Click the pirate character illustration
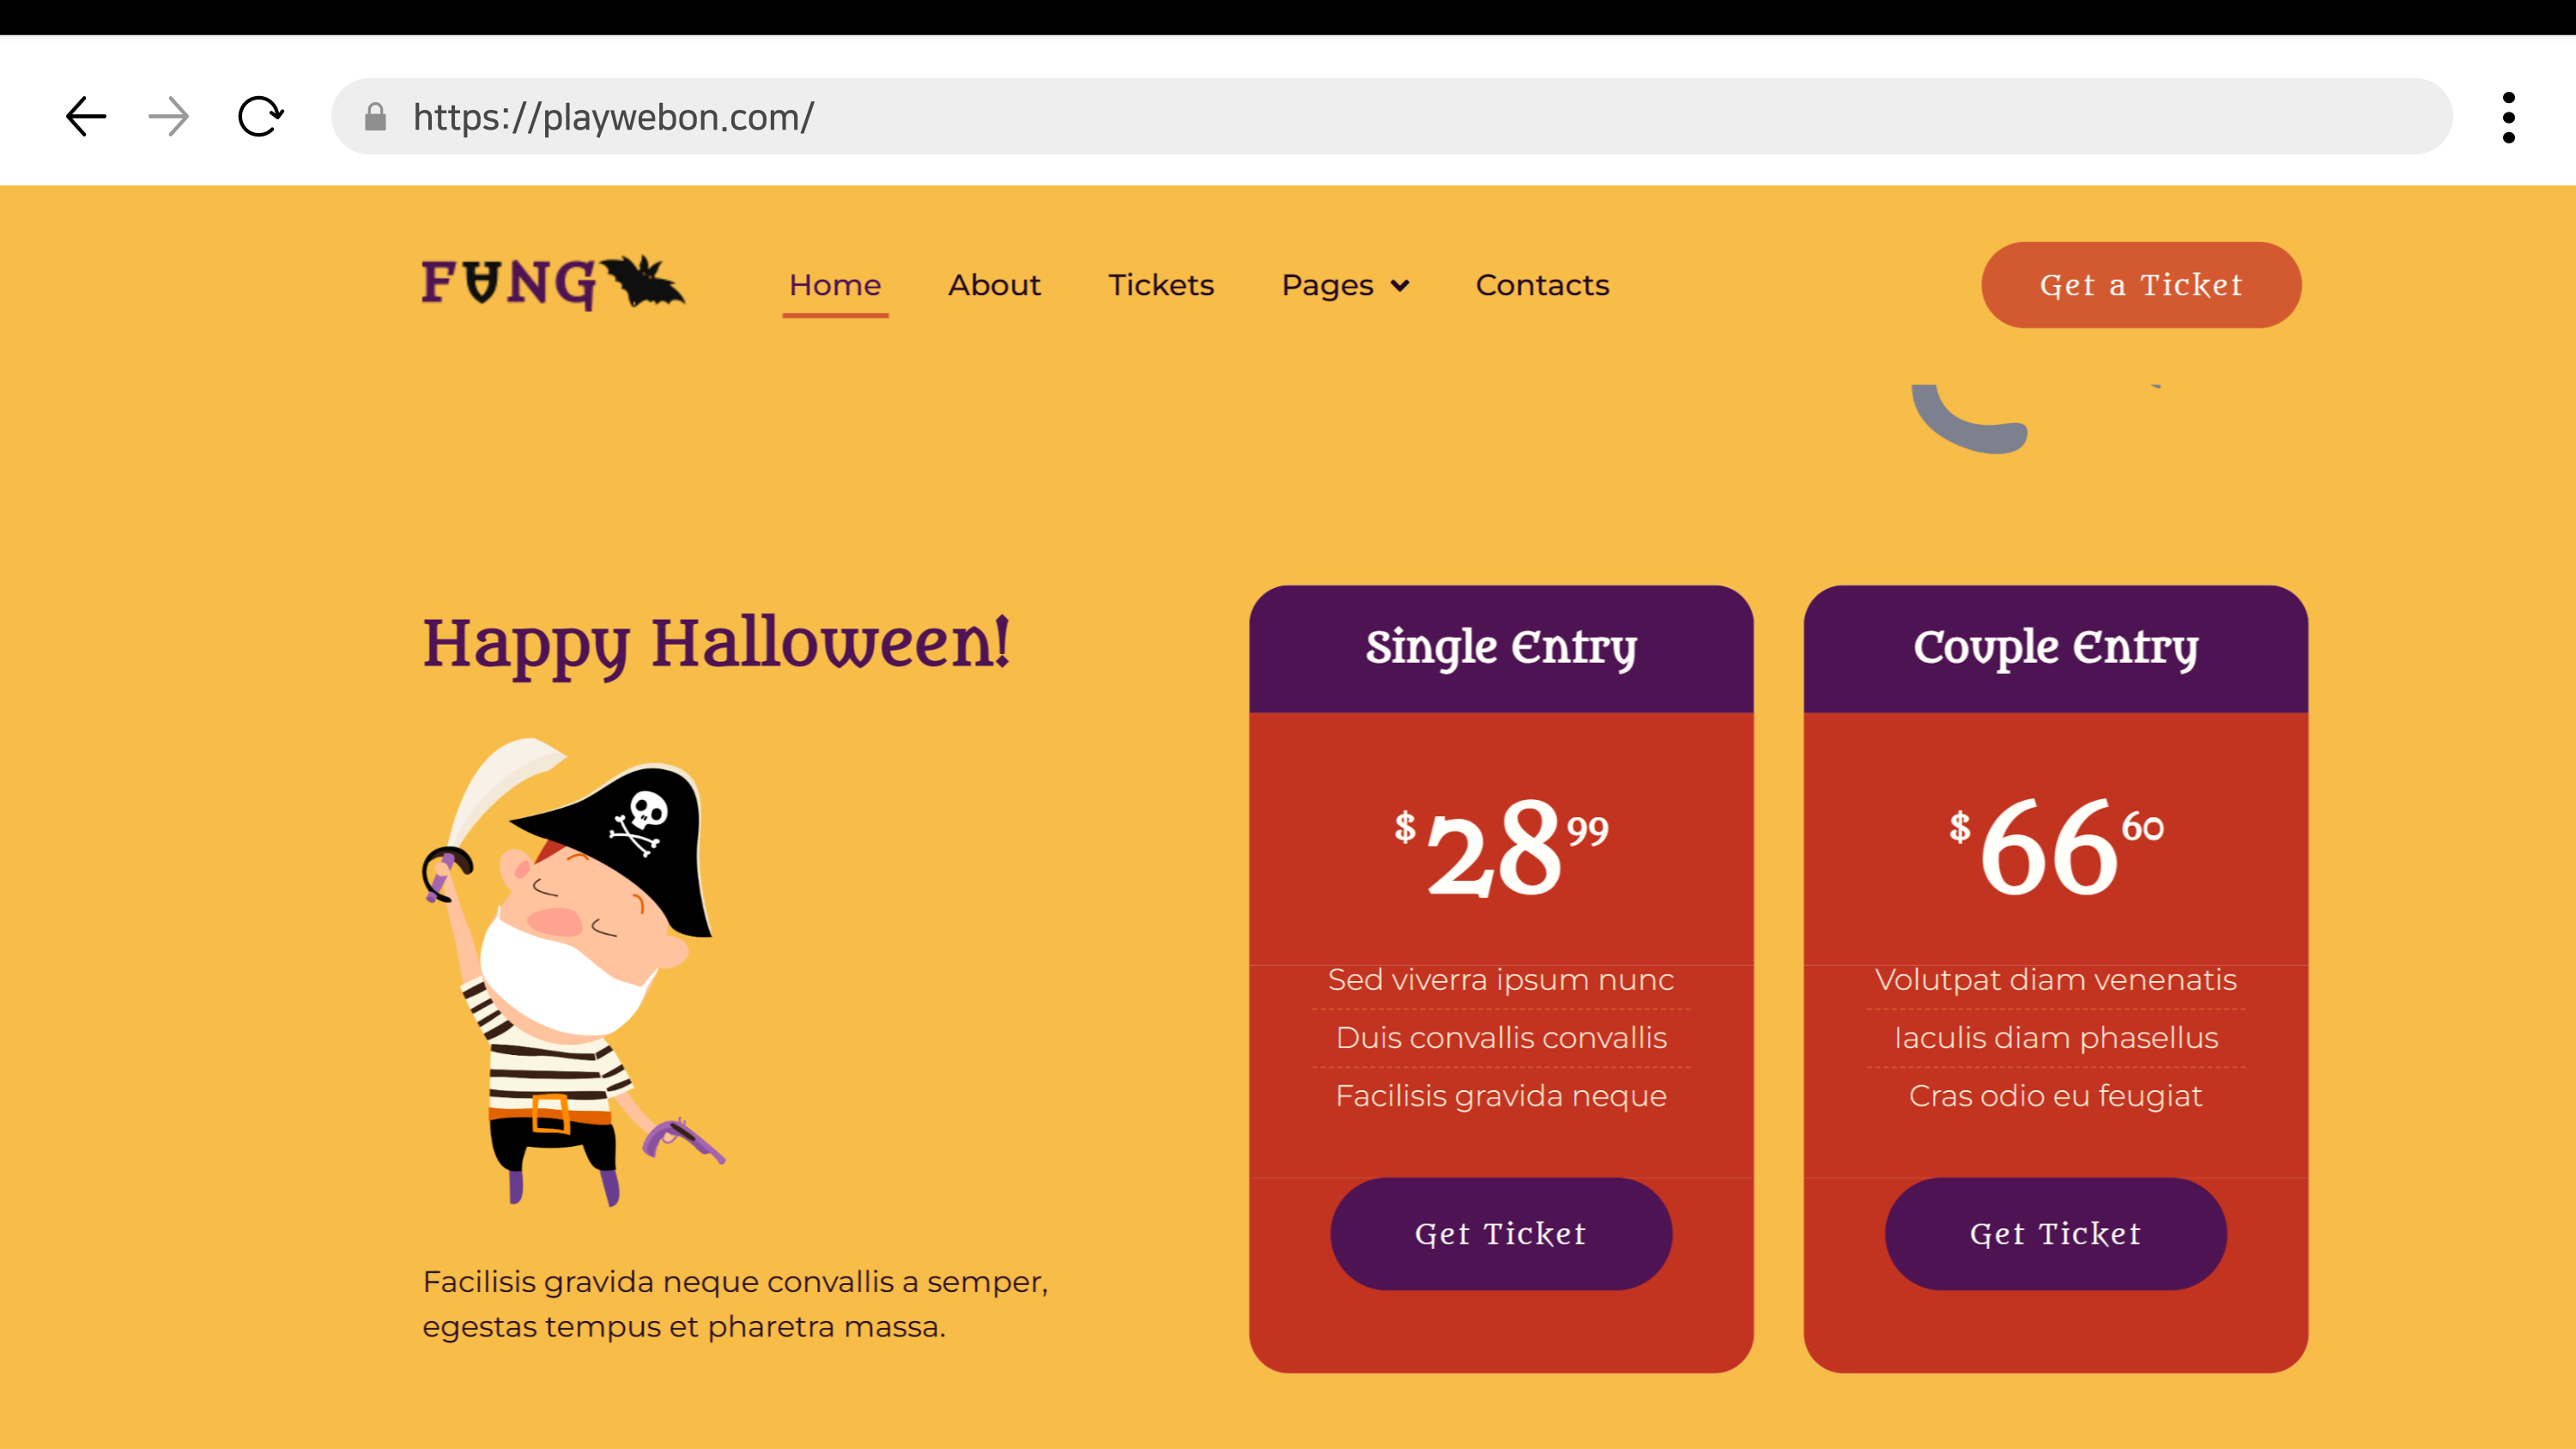Viewport: 2576px width, 1449px height. coord(574,972)
